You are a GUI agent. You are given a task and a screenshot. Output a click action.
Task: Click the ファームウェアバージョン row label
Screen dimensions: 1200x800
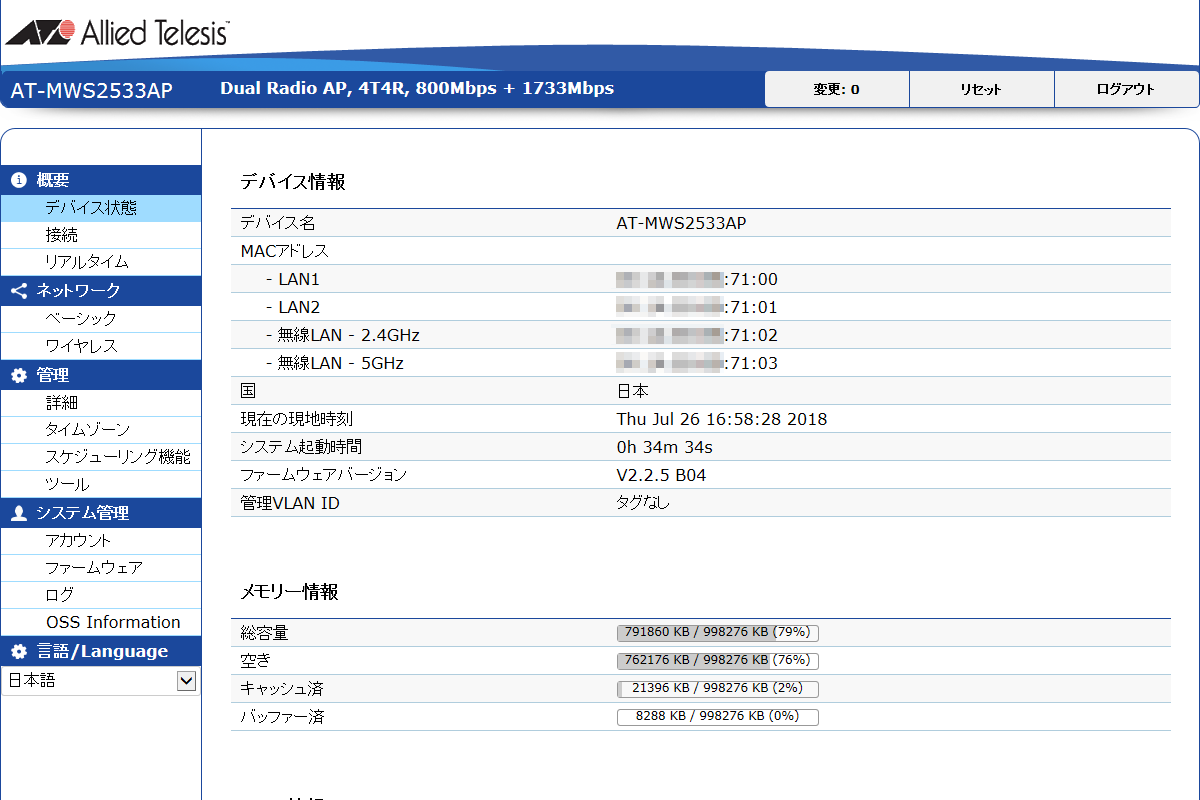pos(324,475)
